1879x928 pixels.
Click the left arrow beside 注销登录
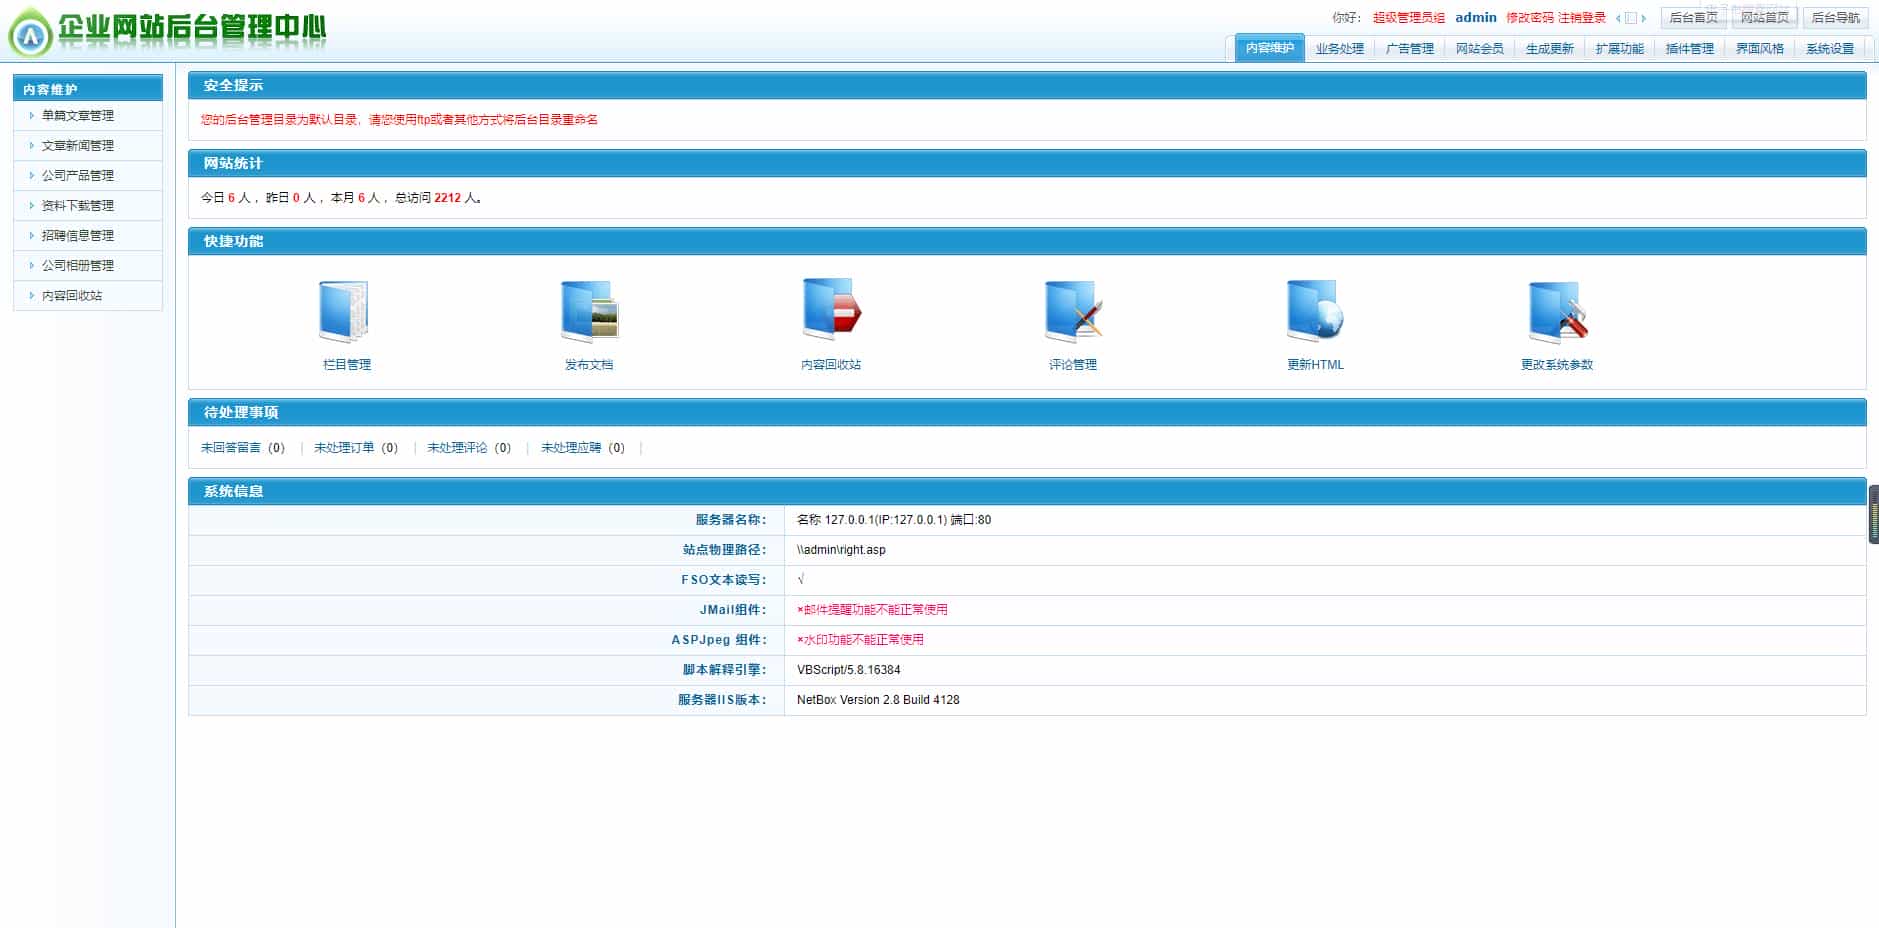1618,18
